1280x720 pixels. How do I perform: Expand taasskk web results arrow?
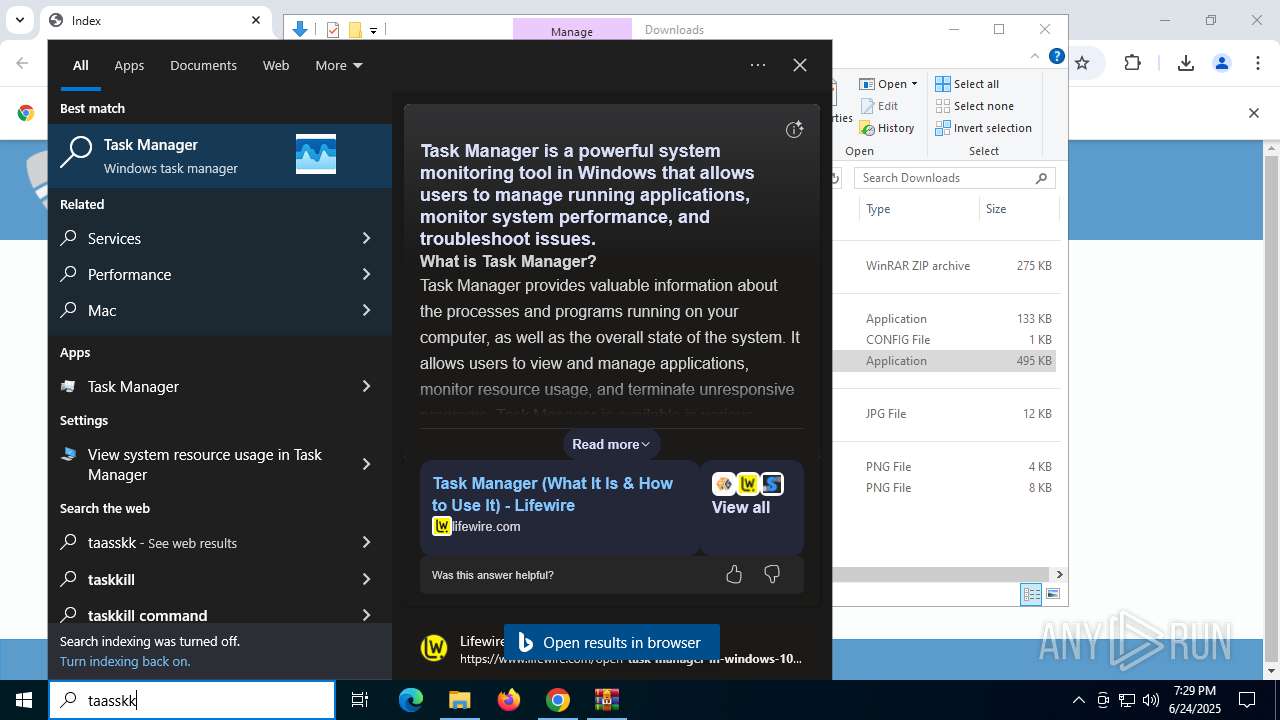(366, 542)
